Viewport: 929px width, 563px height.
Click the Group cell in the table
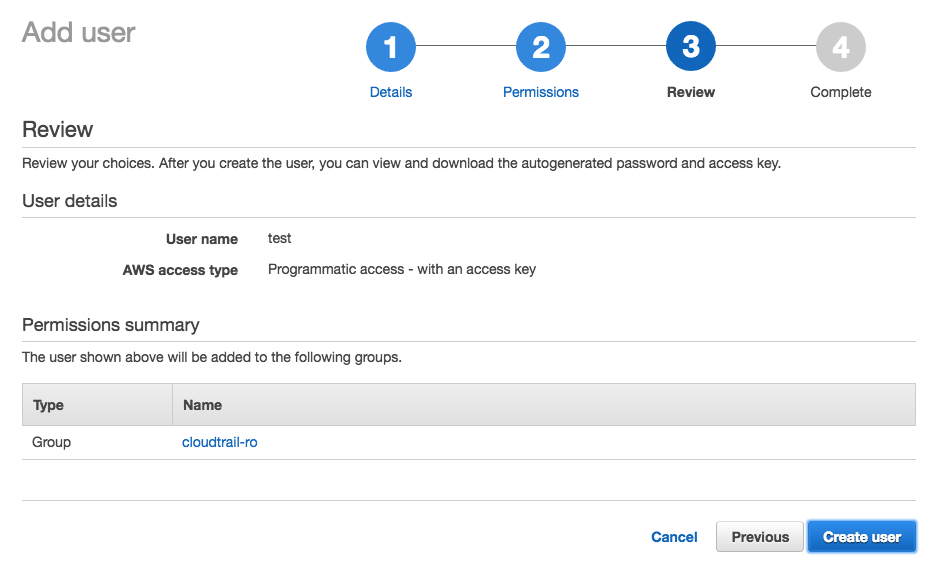tap(52, 442)
